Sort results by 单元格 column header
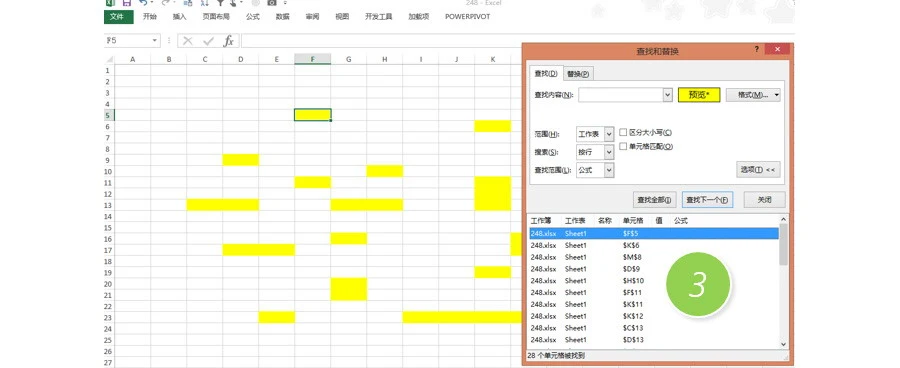Screen dimensions: 900x368 pos(633,220)
